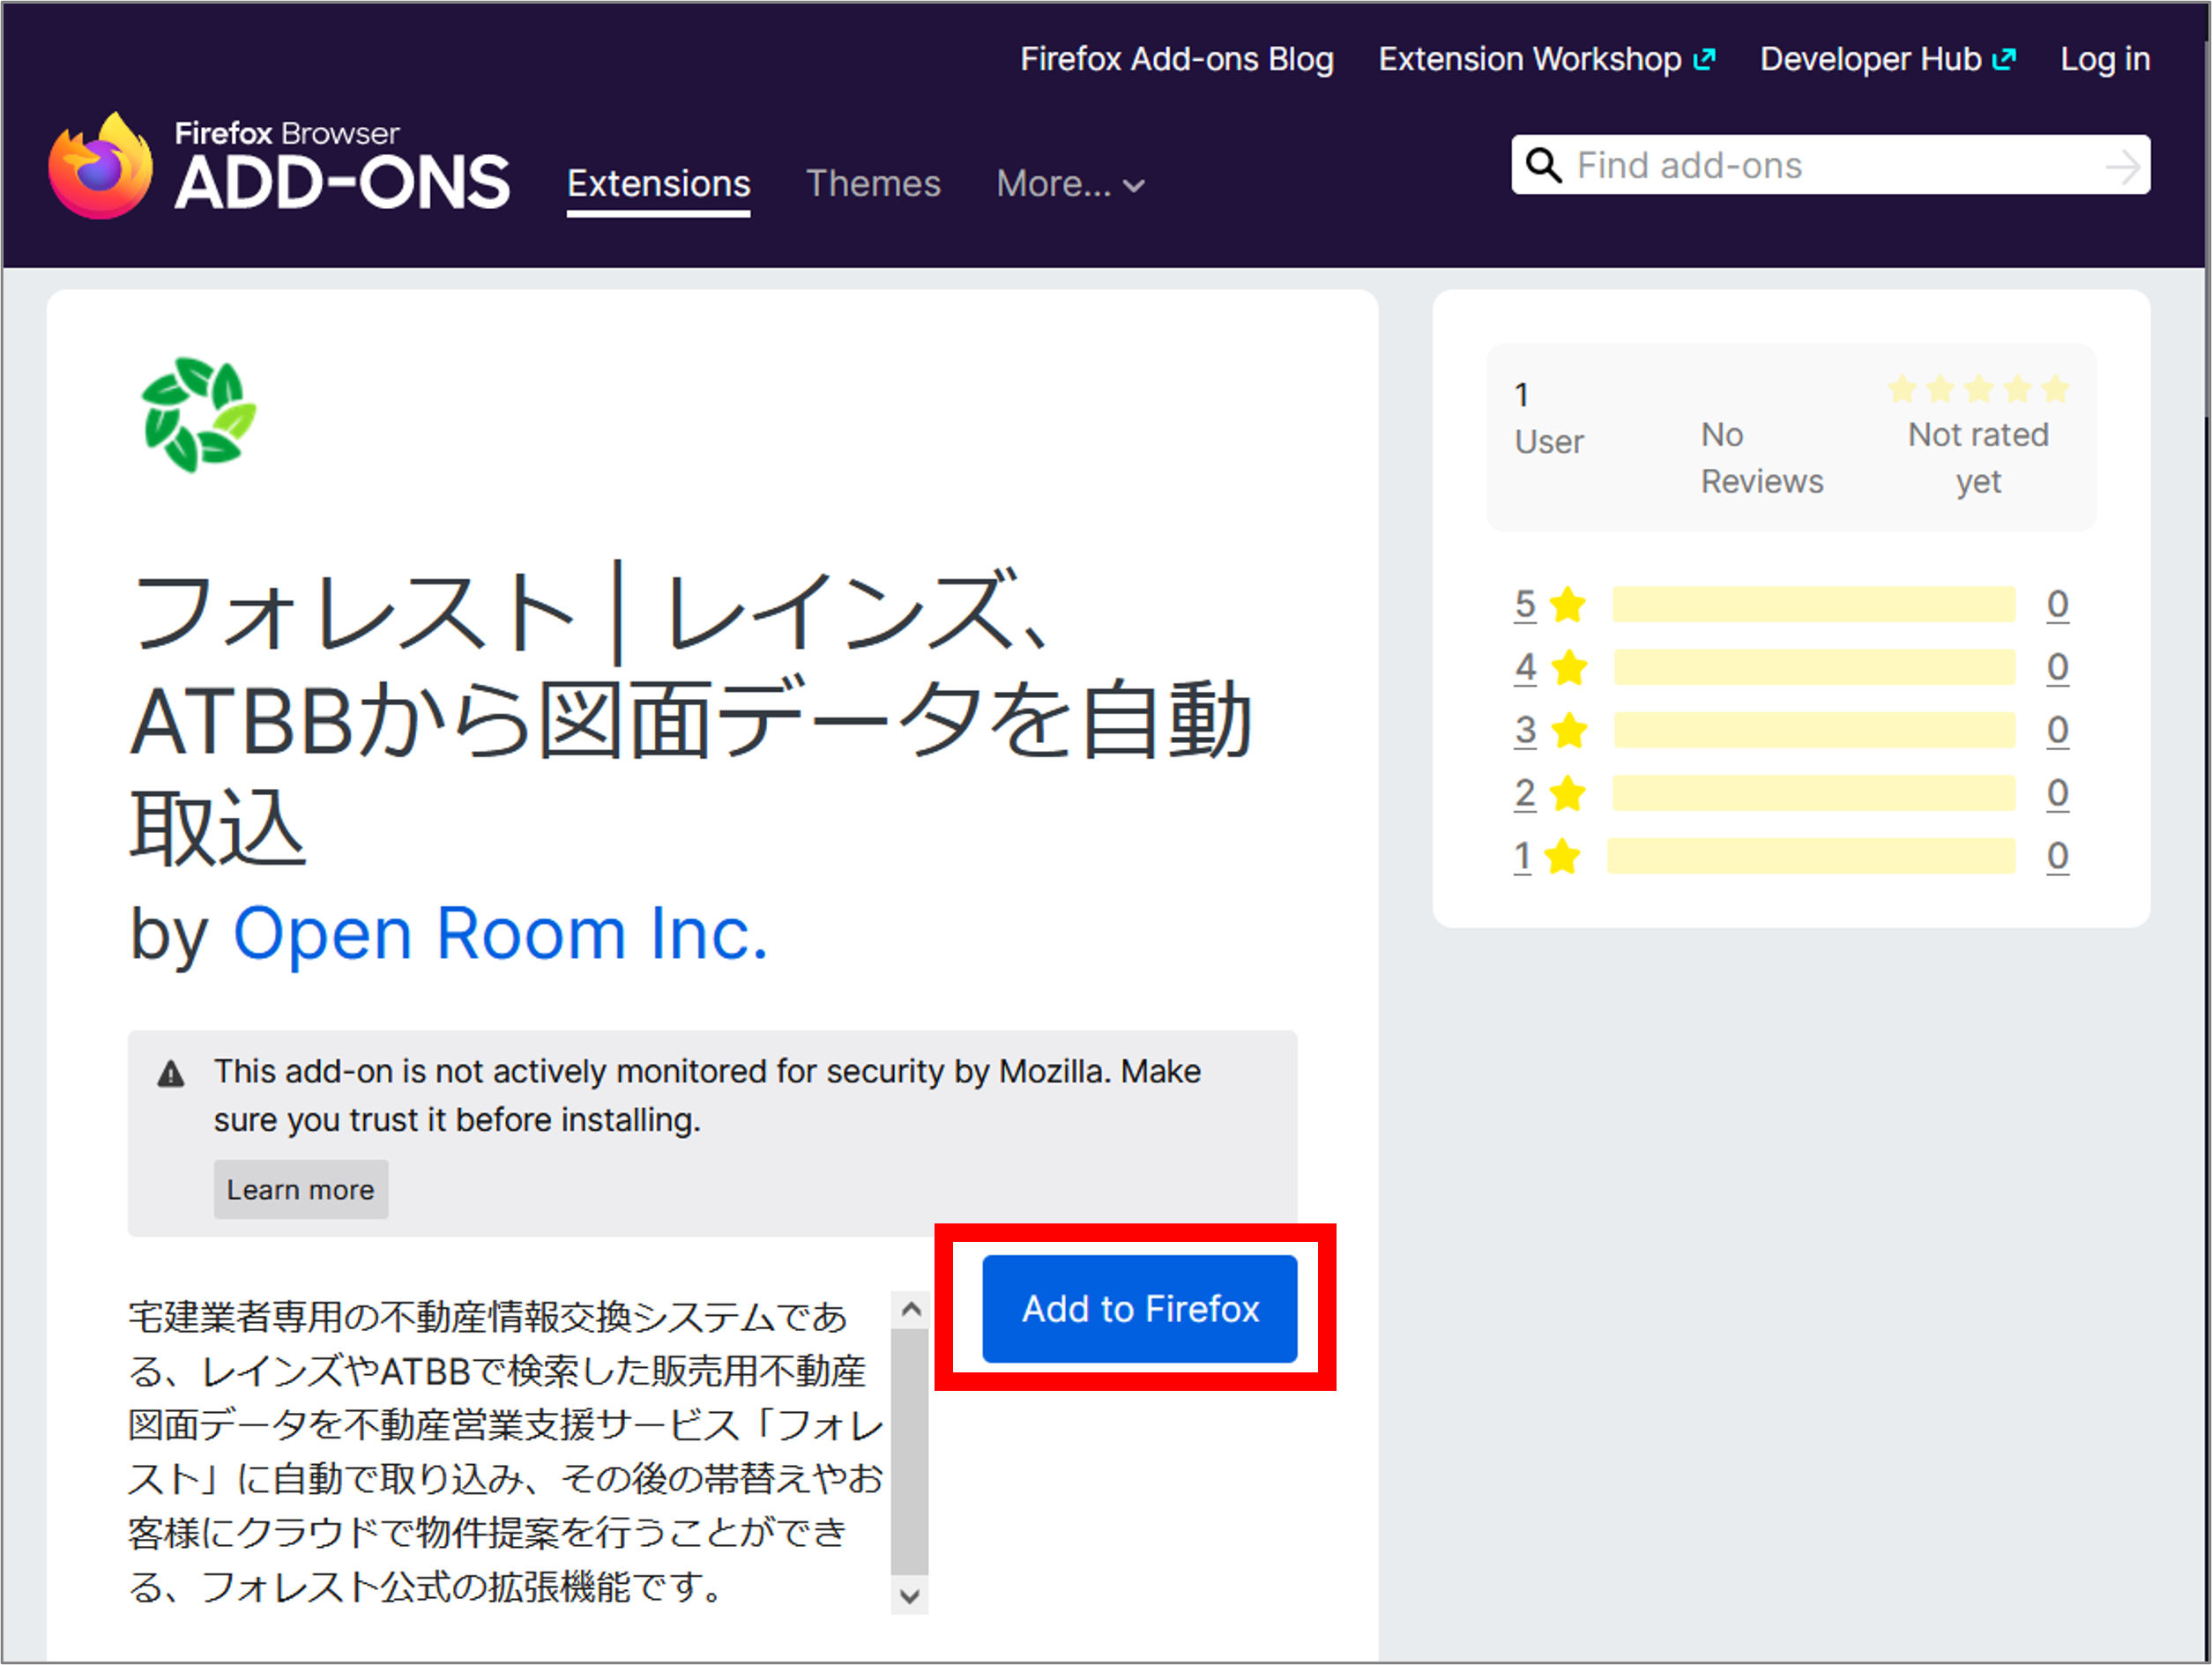Click the More... chevron arrow
The width and height of the screenshot is (2212, 1665).
(1133, 186)
